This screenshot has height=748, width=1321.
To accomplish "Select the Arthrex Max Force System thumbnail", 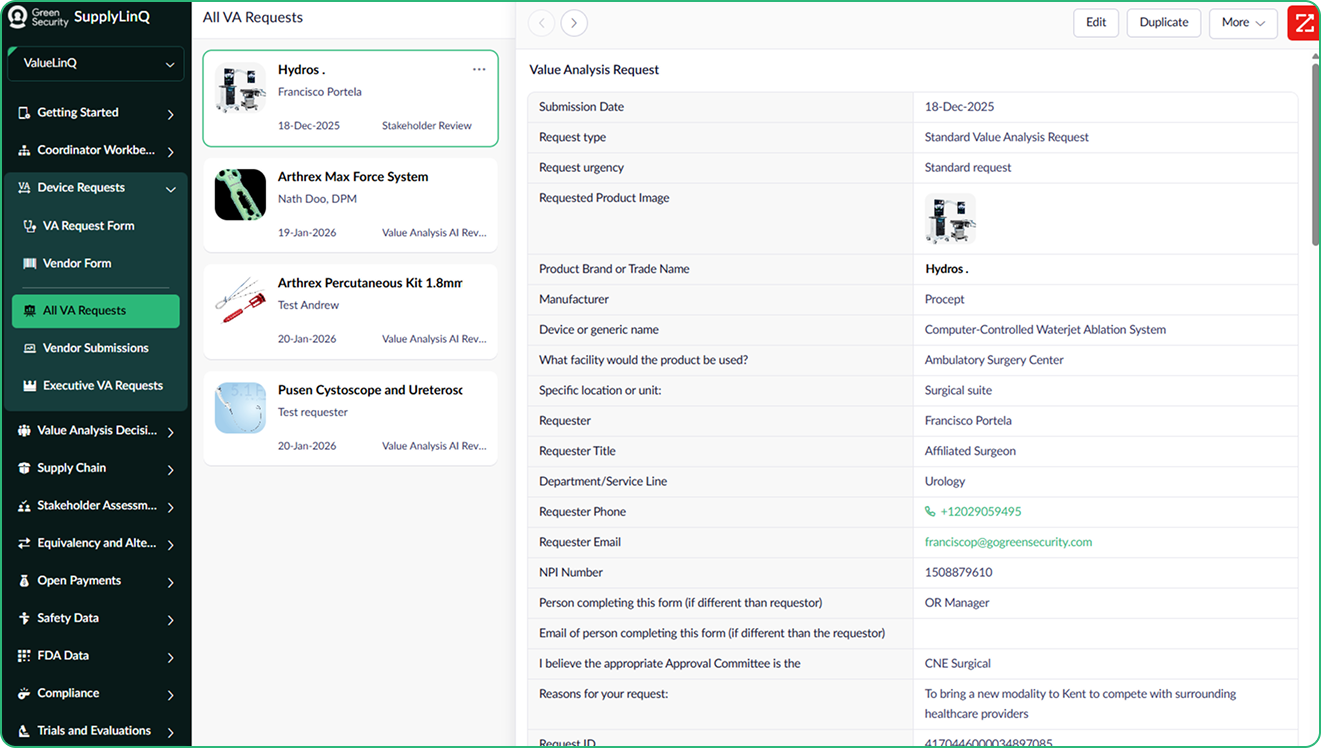I will [x=241, y=195].
